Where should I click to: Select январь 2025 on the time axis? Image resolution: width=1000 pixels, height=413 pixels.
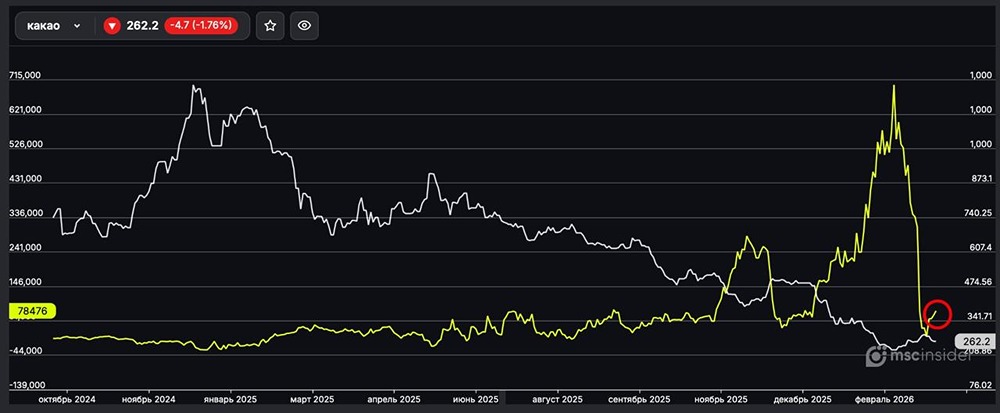[229, 398]
